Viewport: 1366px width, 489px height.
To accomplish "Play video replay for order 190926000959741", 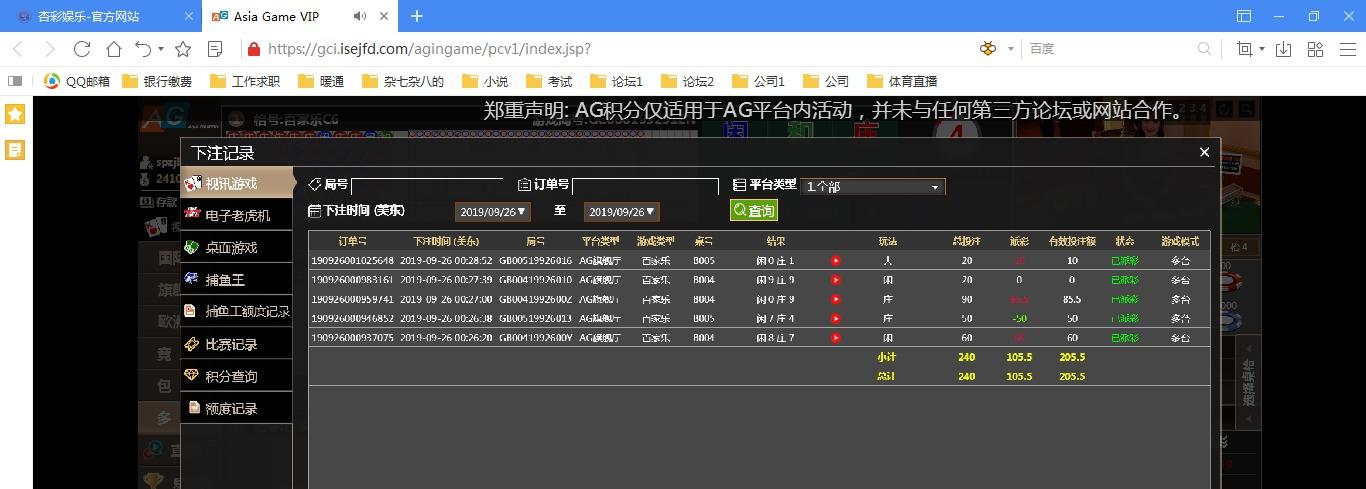I will pos(836,299).
